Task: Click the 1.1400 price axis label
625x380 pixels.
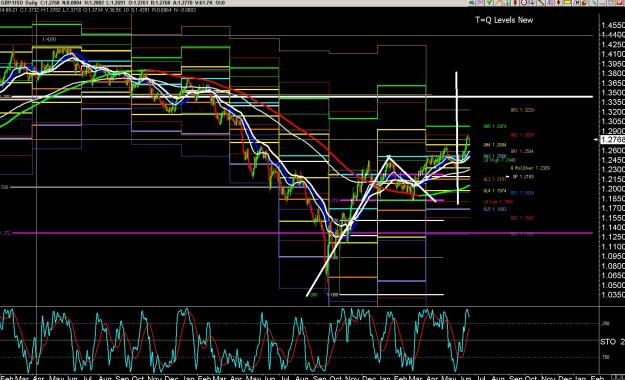Action: point(613,227)
